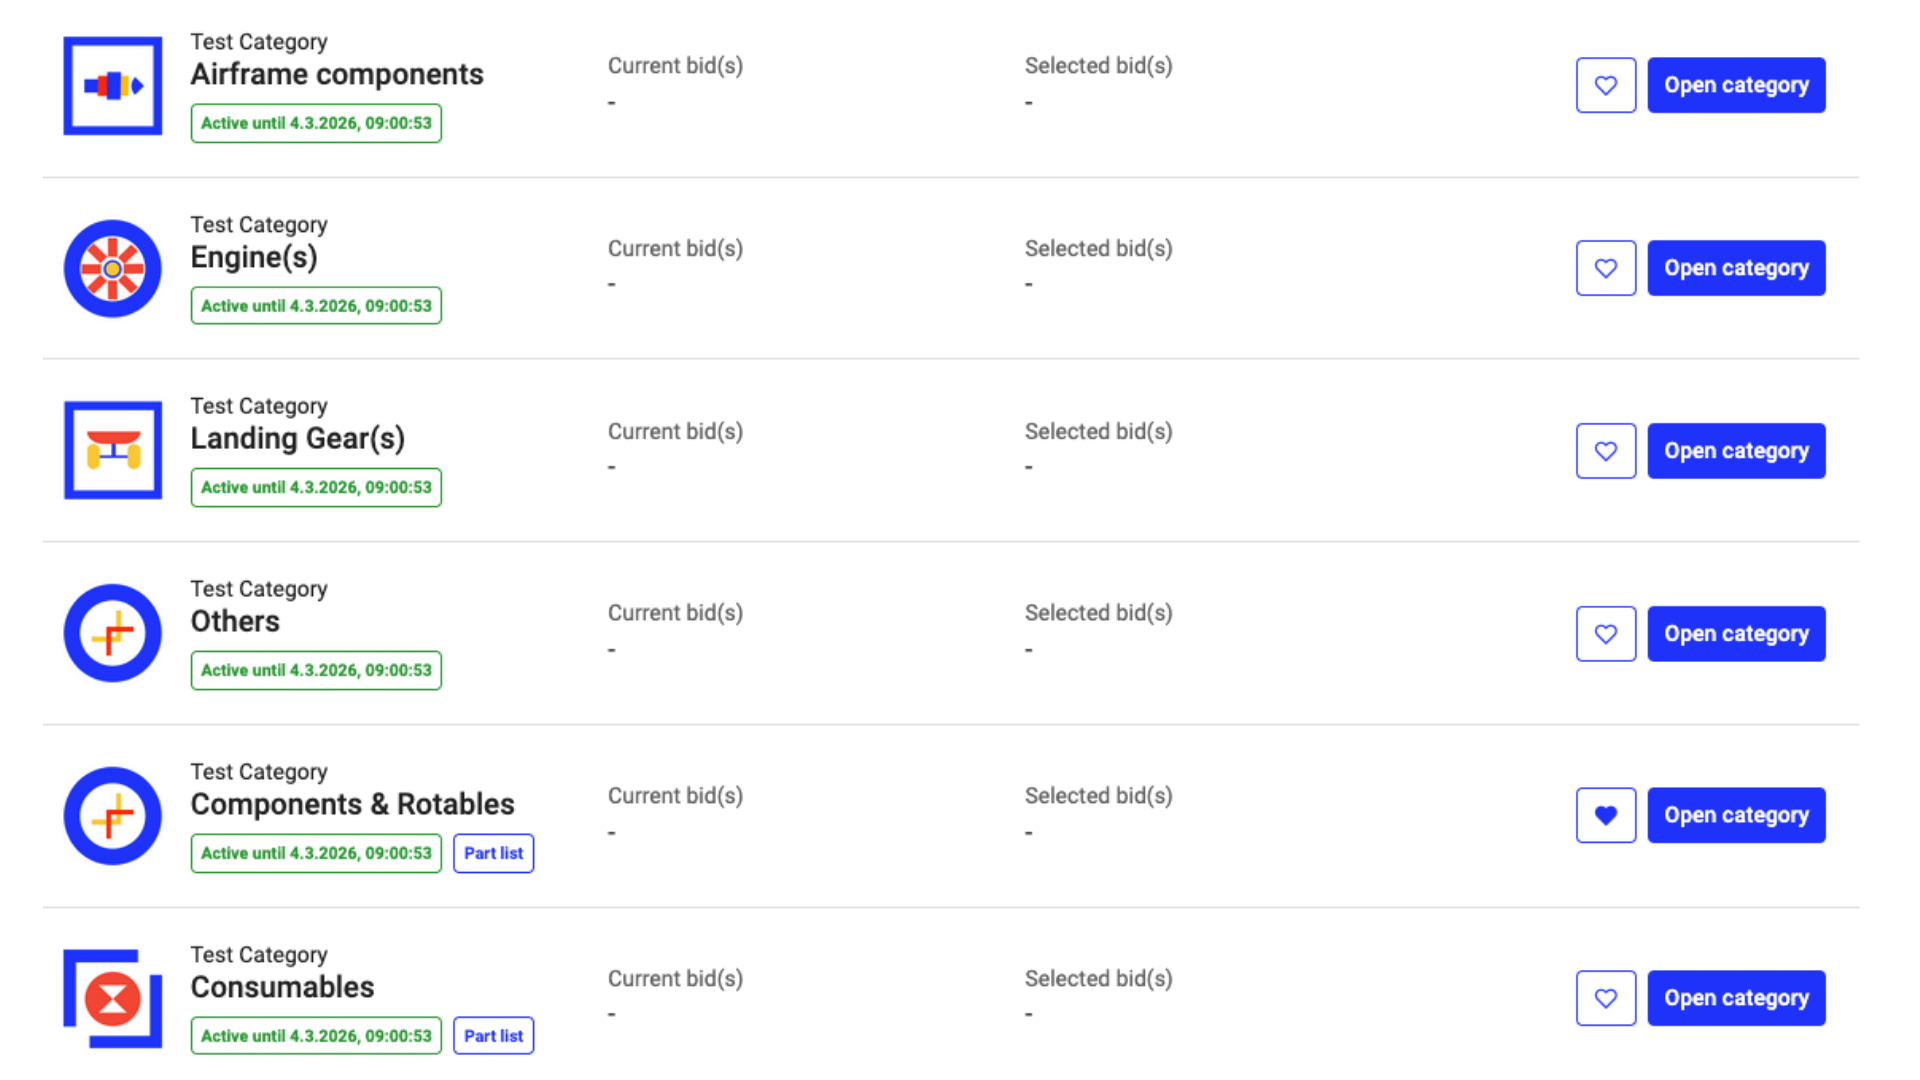Add Others category to favorites

pos(1605,634)
